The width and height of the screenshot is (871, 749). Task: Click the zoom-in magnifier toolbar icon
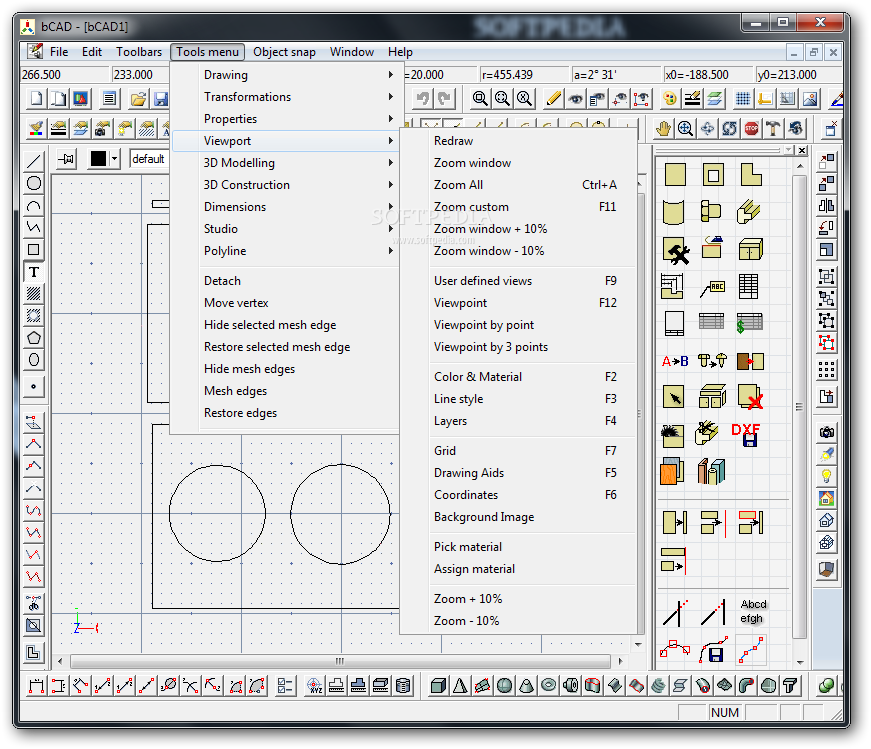(x=685, y=129)
